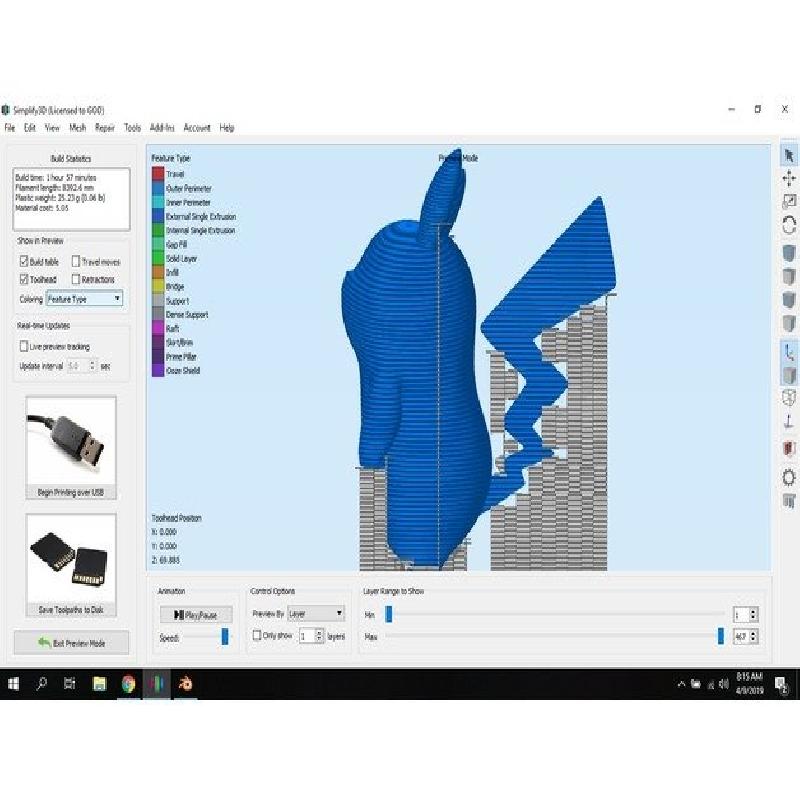The image size is (800, 800).
Task: Toggle solid model rendering icon
Action: coord(789,375)
